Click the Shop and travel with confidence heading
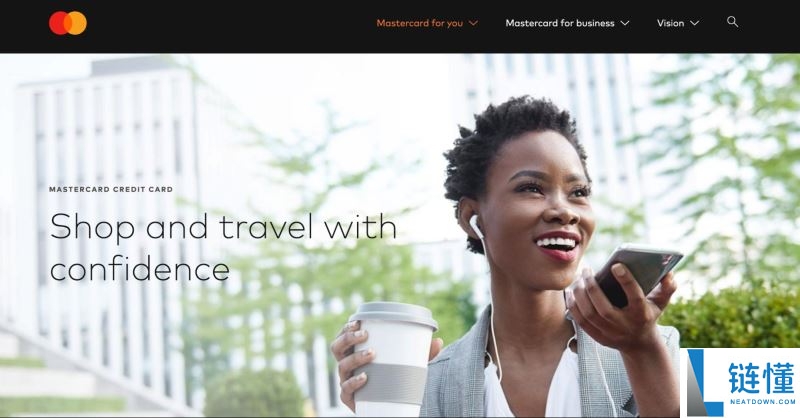 click(x=223, y=248)
